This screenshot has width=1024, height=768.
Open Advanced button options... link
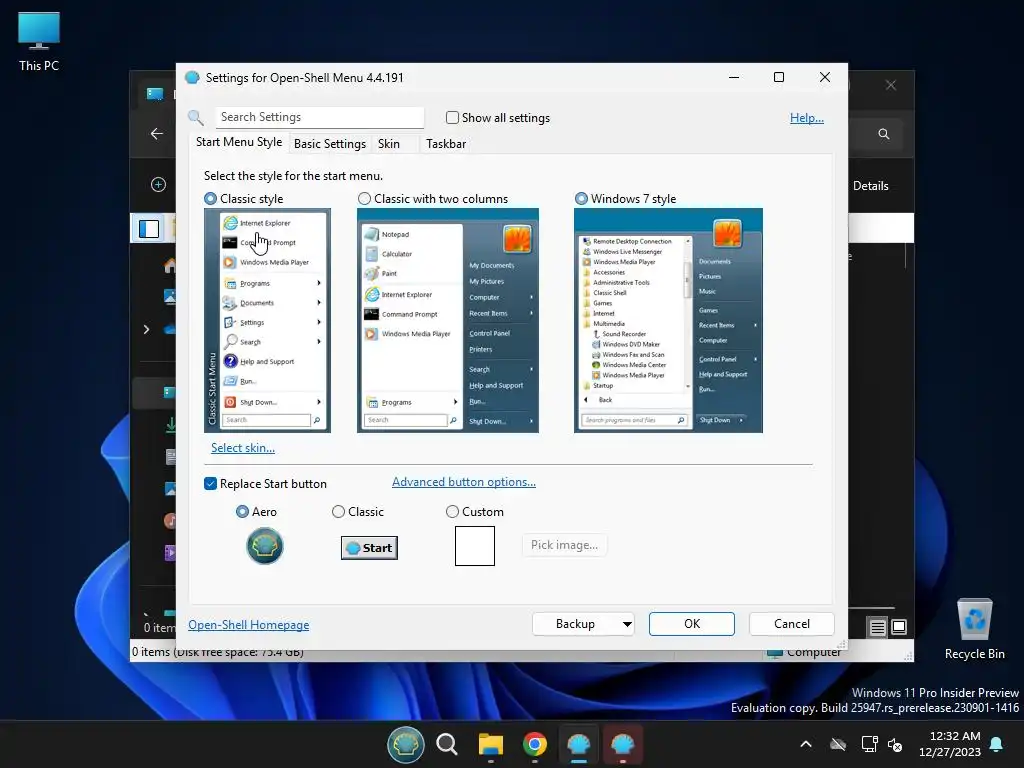click(x=464, y=482)
